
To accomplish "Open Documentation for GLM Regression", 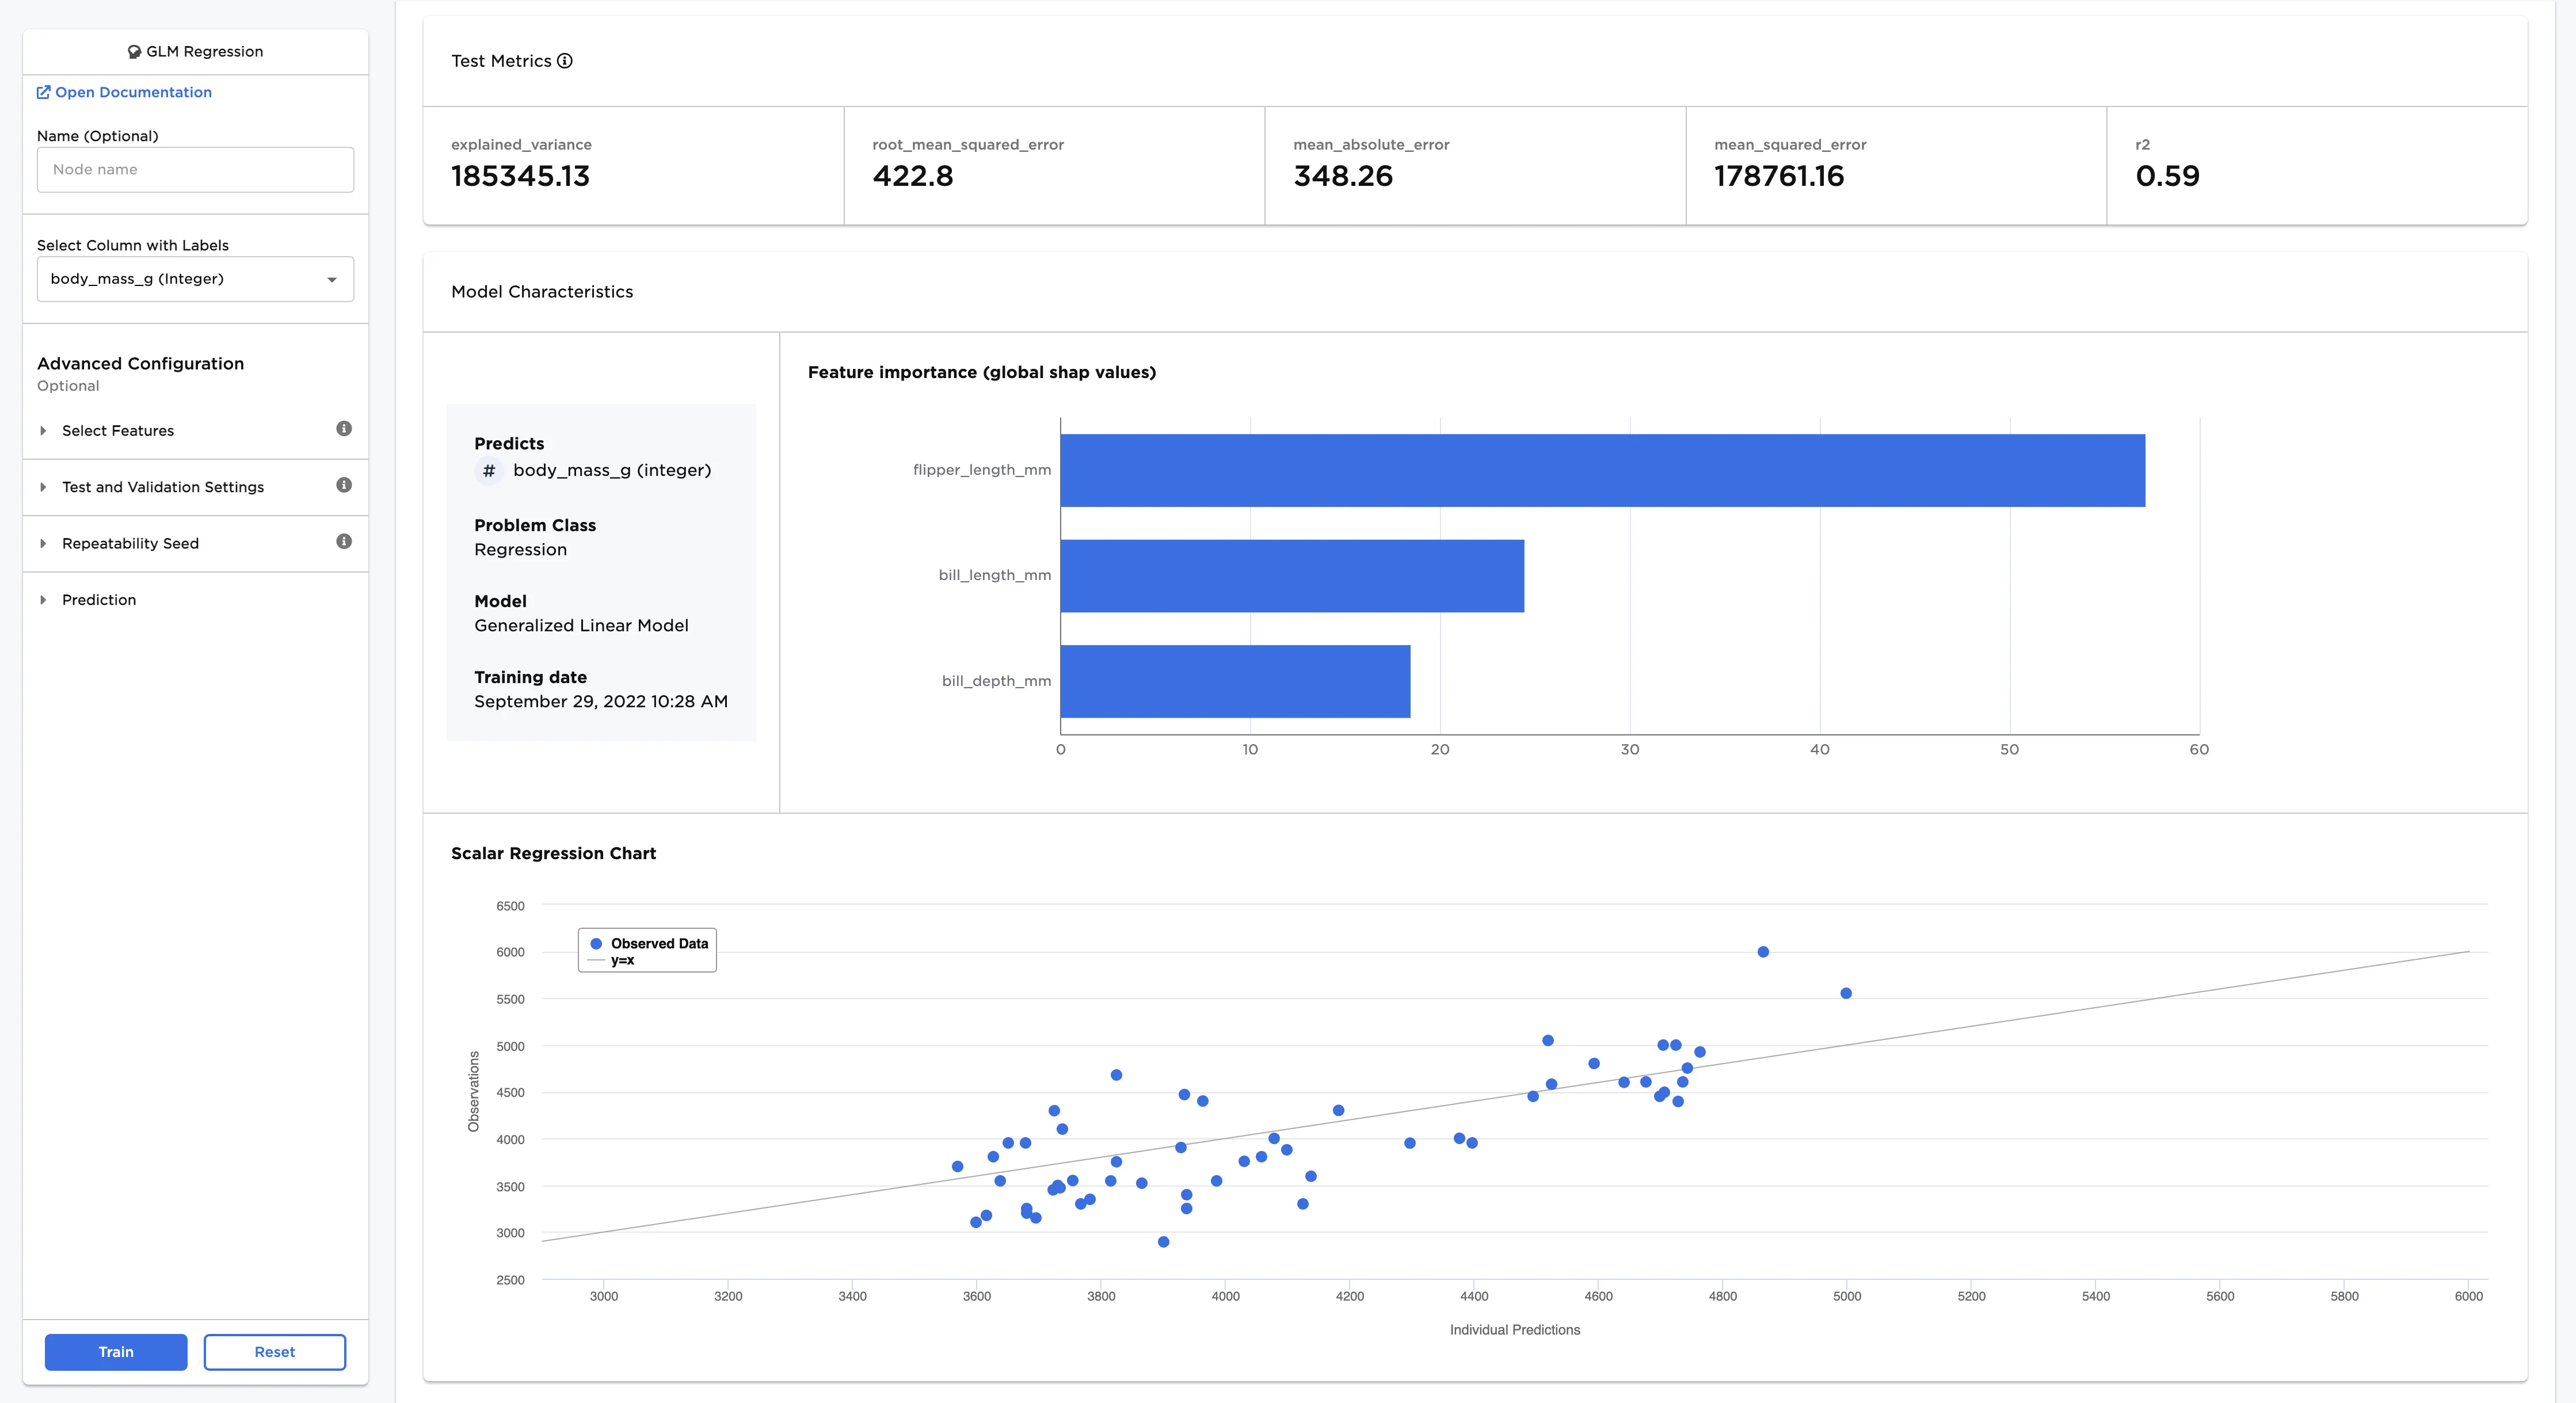I will [133, 91].
